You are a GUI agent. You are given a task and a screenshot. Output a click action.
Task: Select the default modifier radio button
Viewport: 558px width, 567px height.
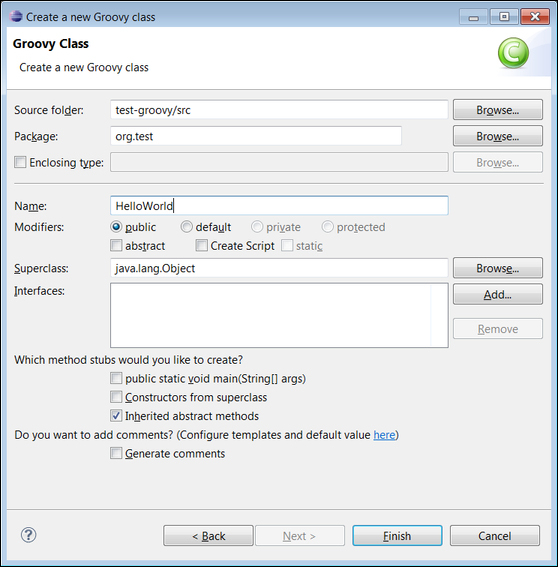[x=187, y=227]
